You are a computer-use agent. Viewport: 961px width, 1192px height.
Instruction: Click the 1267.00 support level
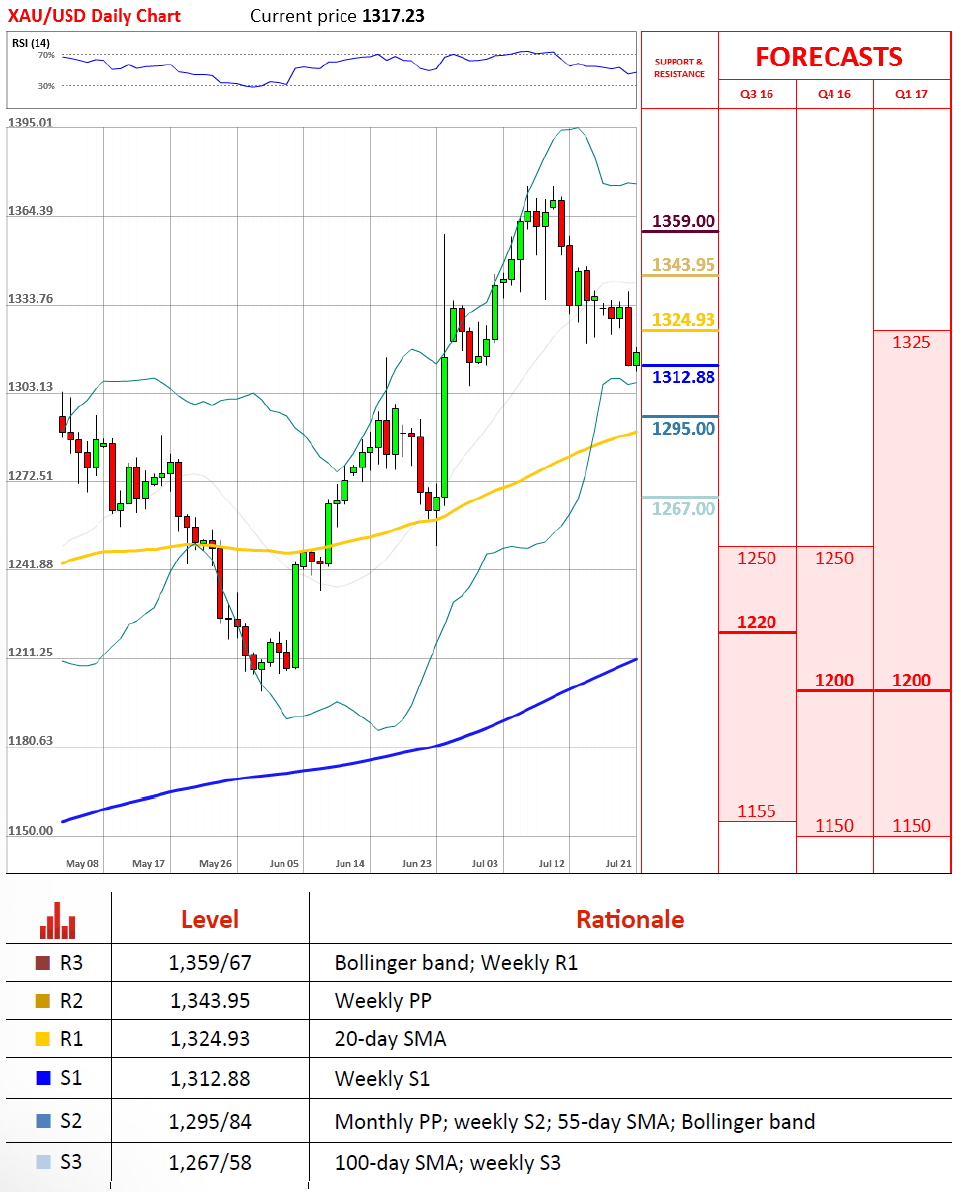click(683, 509)
